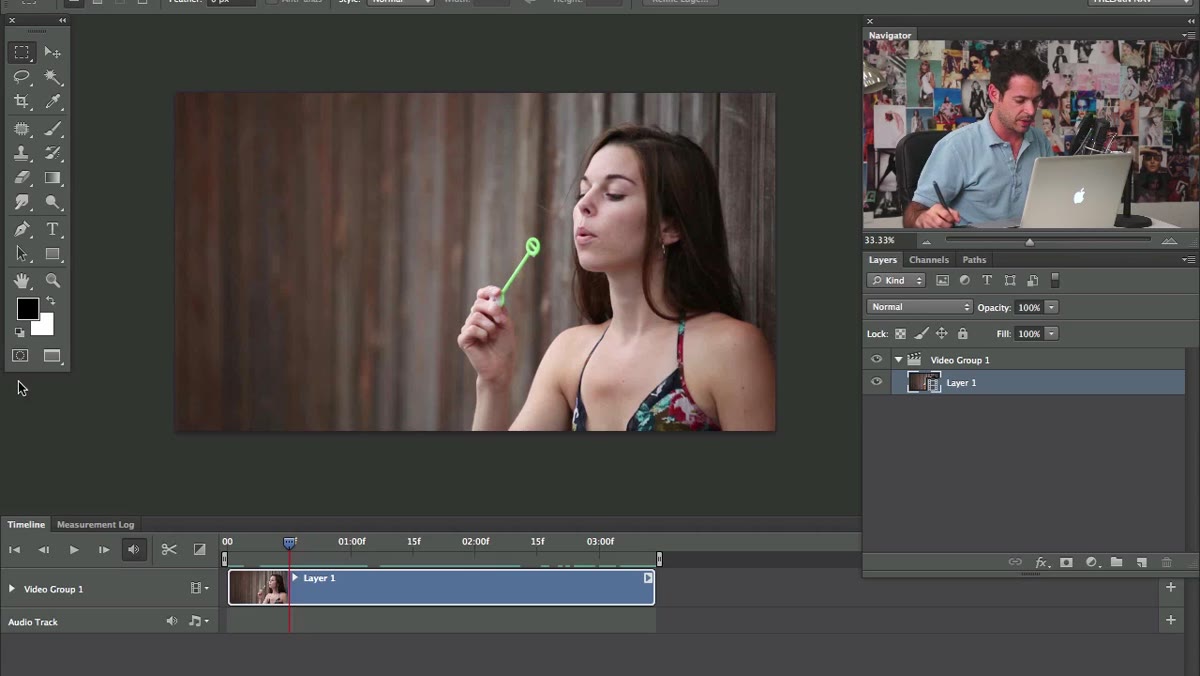
Task: Reset default foreground/background colors
Action: pos(20,333)
